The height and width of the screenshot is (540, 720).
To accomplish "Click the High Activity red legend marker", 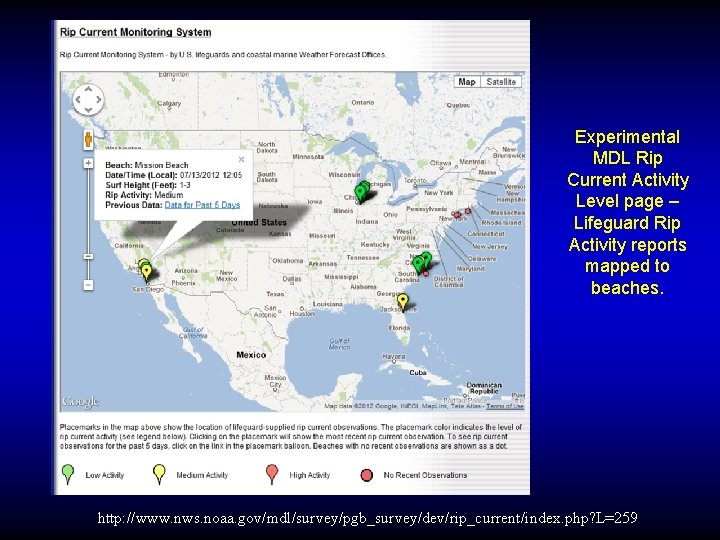I will 272,474.
